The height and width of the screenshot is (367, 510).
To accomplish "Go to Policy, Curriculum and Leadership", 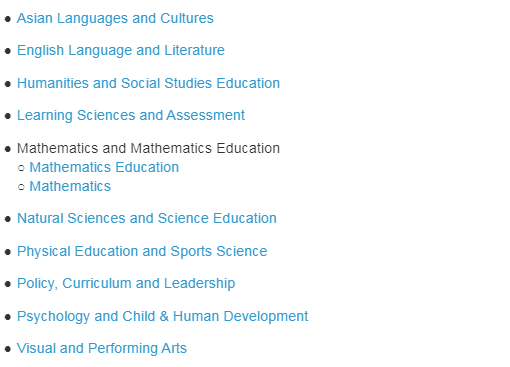I will (126, 284).
